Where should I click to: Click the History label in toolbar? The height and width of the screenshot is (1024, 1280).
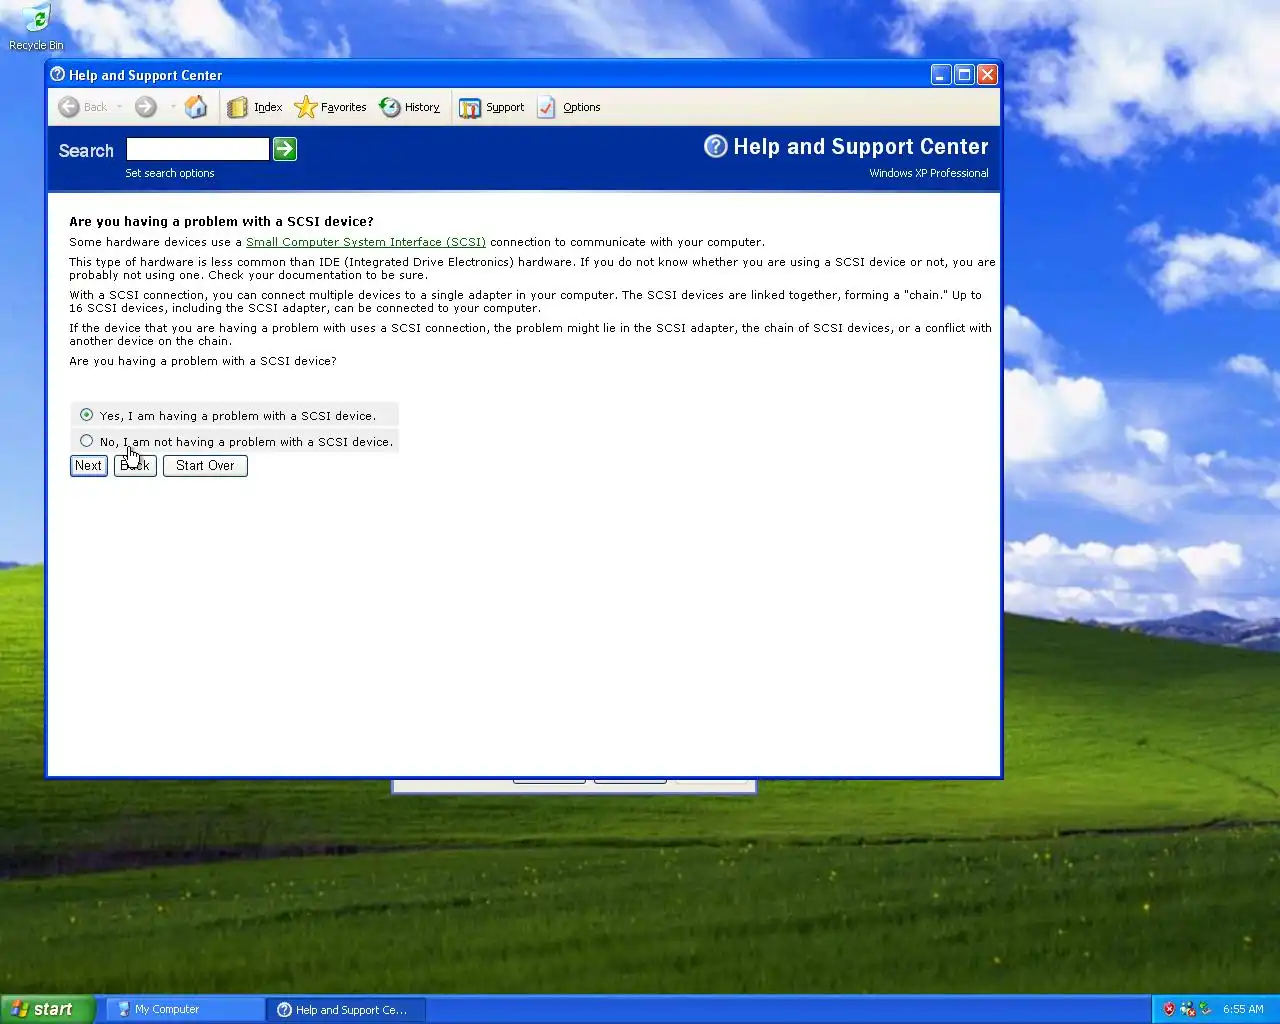[422, 107]
